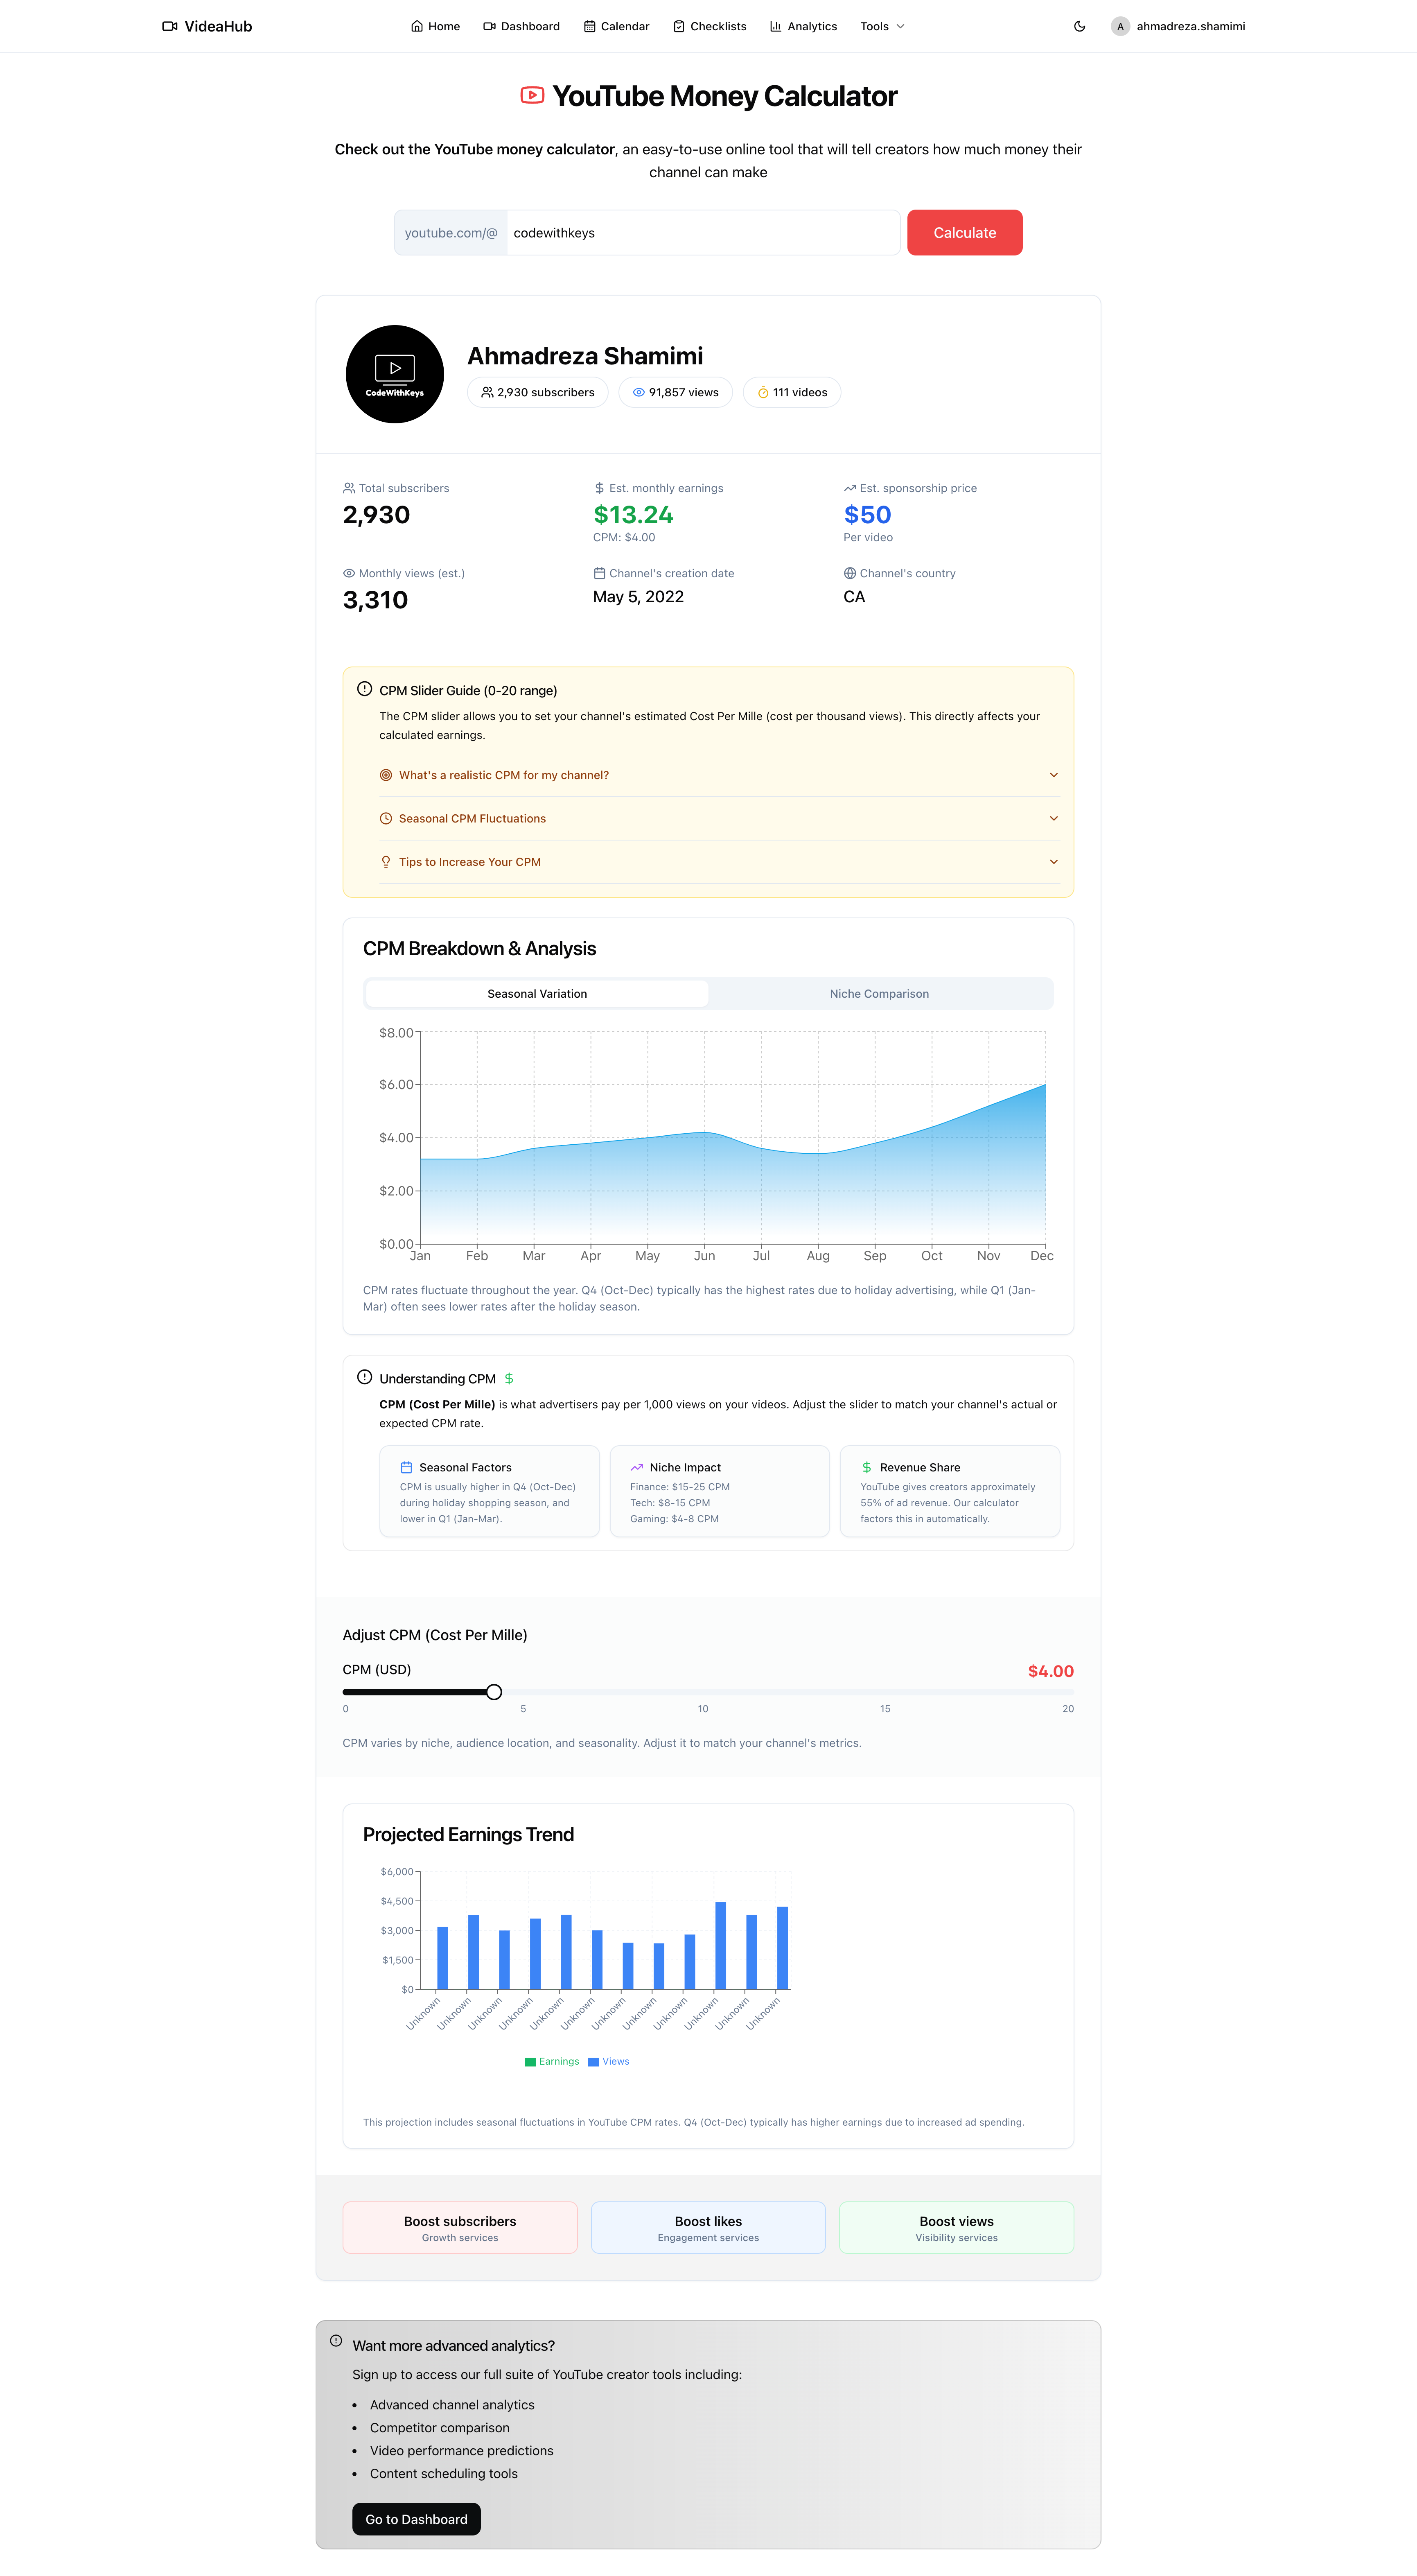Screen dimensions: 1417x2576
Task: Click the subscribers people icon in the 2,930 badge
Action: [487, 392]
